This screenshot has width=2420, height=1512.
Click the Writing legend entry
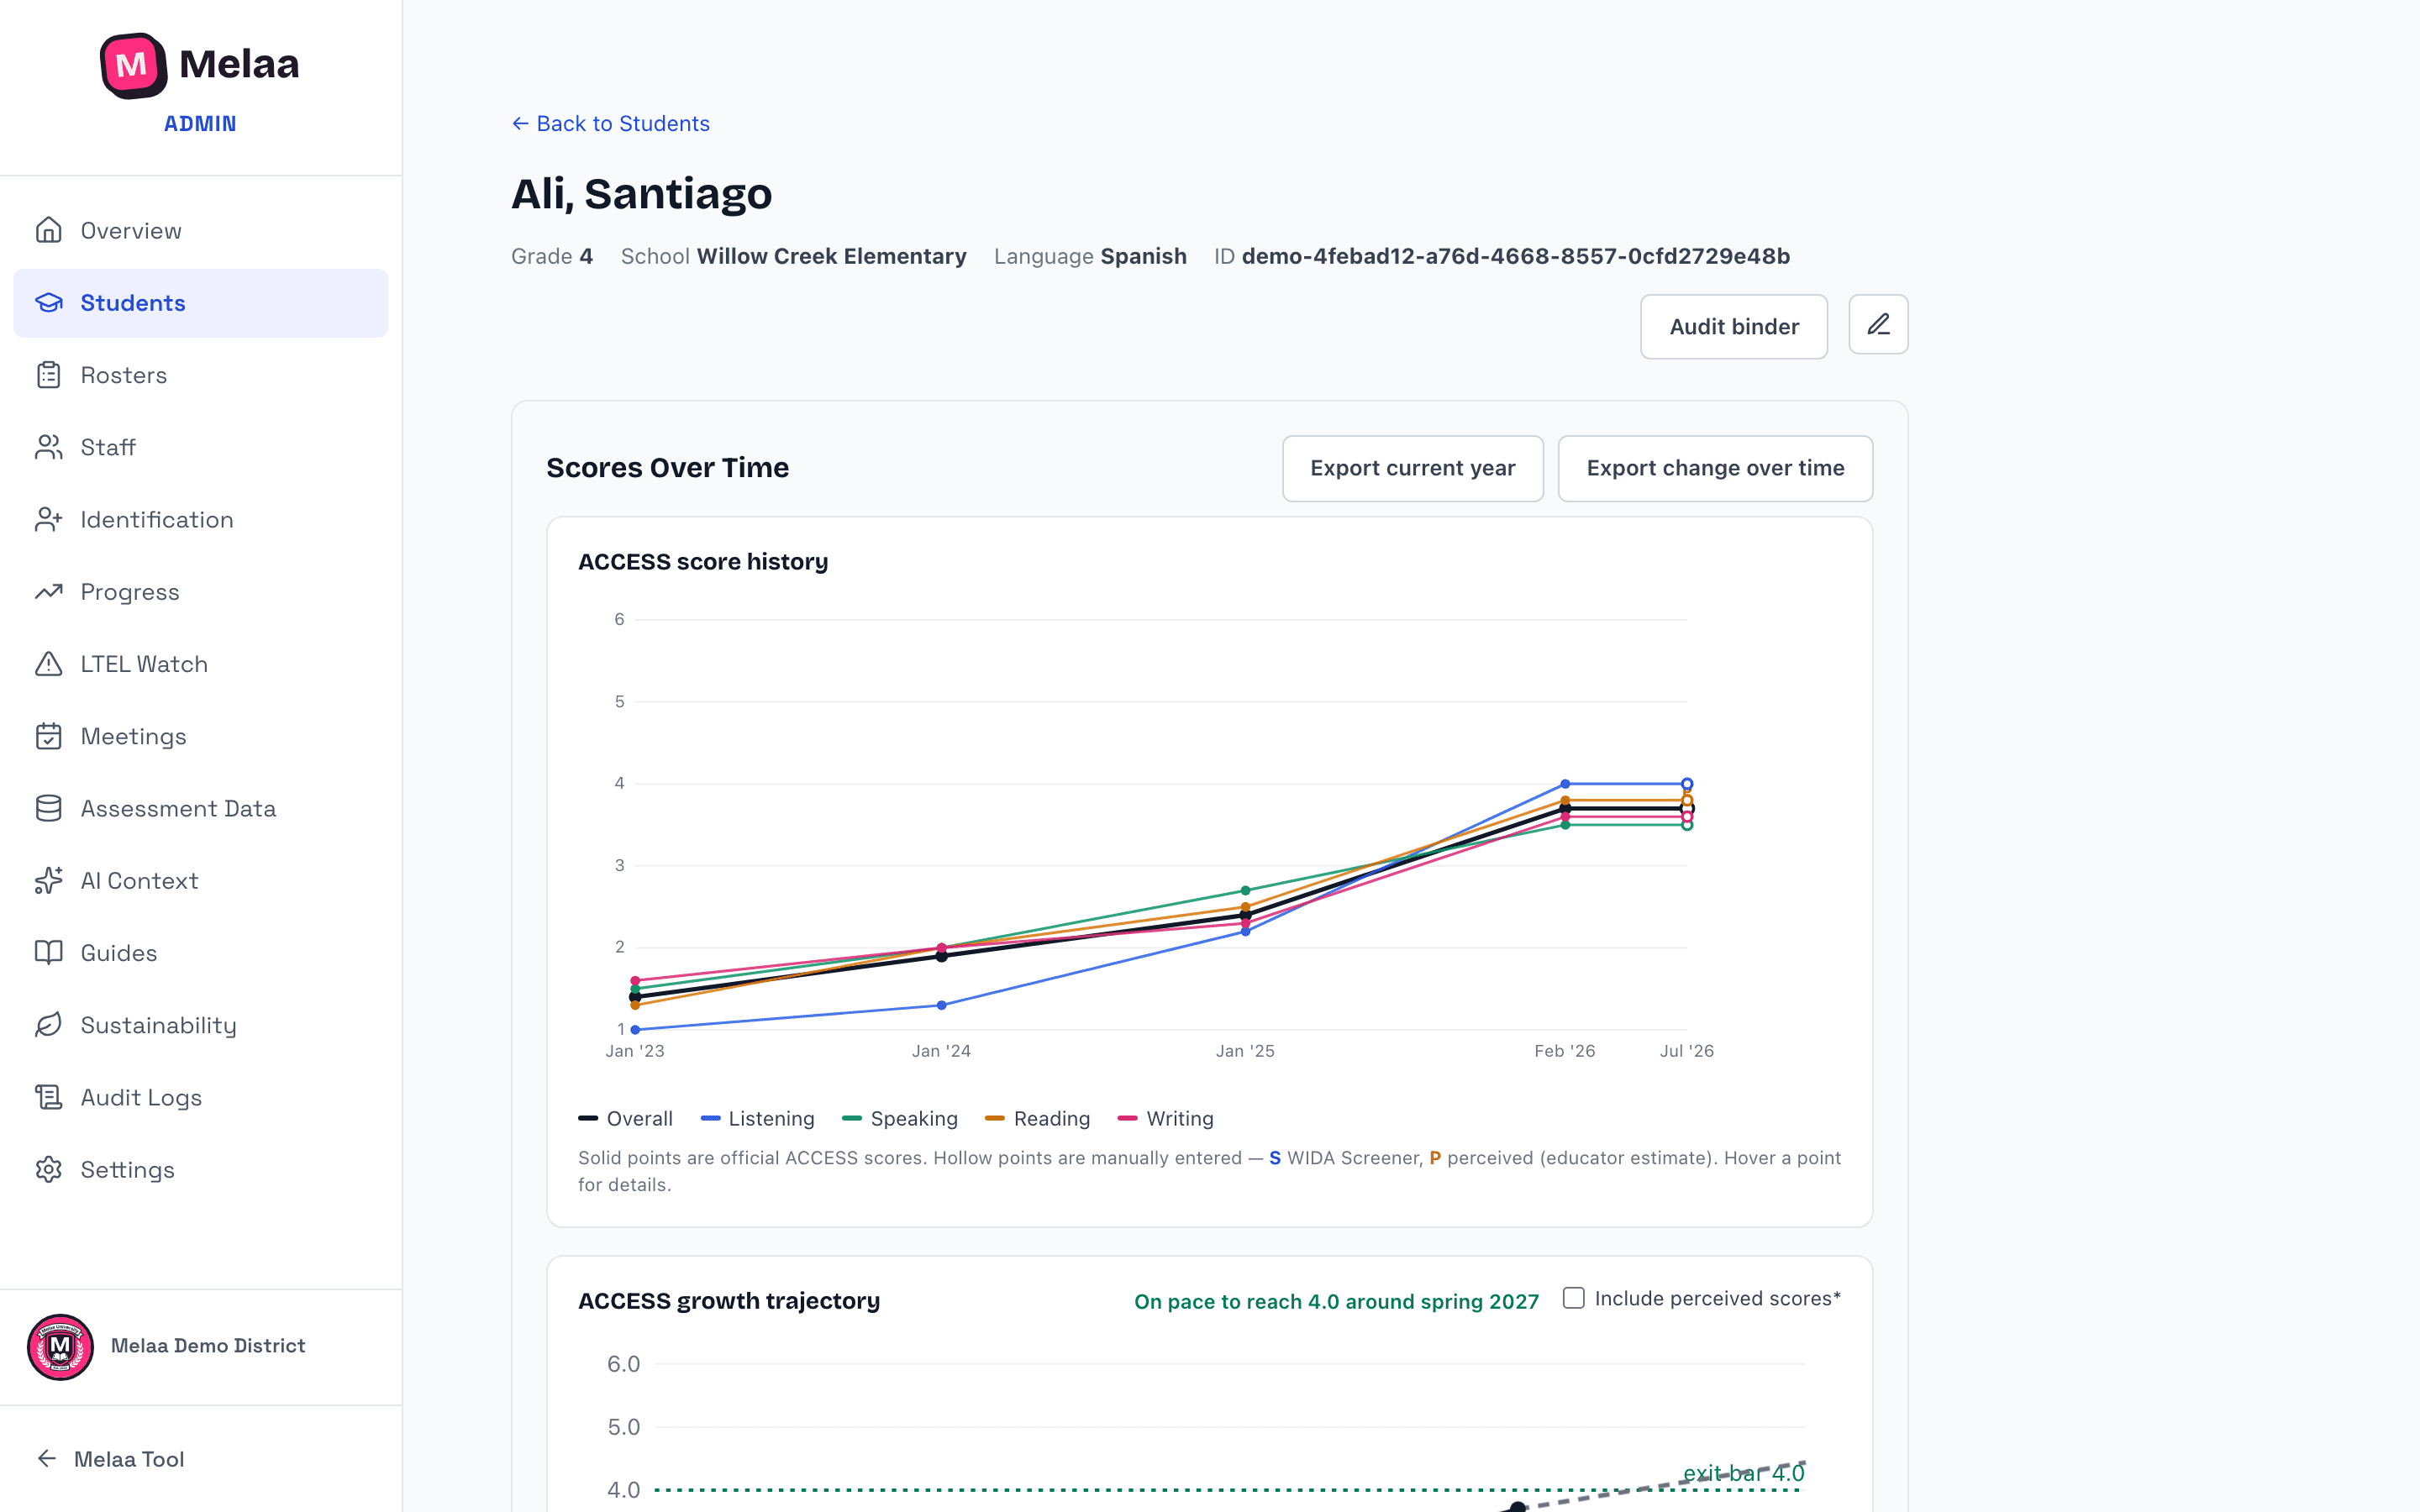coord(1165,1119)
